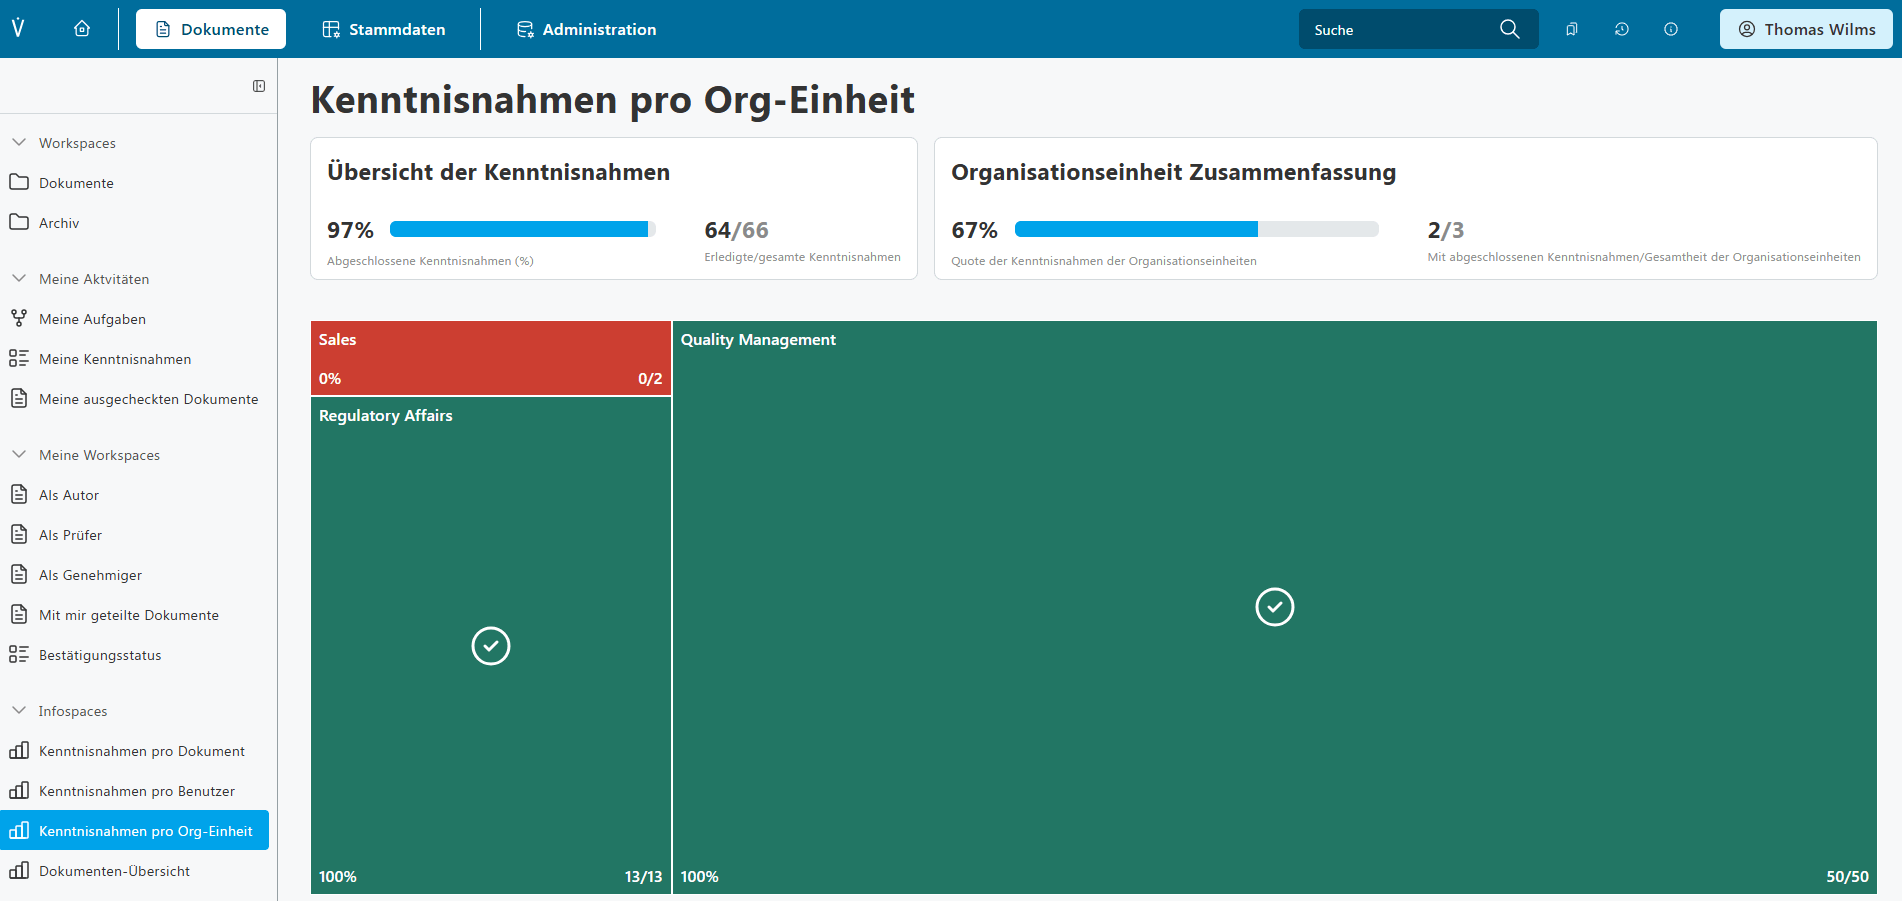
Task: Click the 97% Kenntnisnahmen progress bar
Action: (522, 229)
